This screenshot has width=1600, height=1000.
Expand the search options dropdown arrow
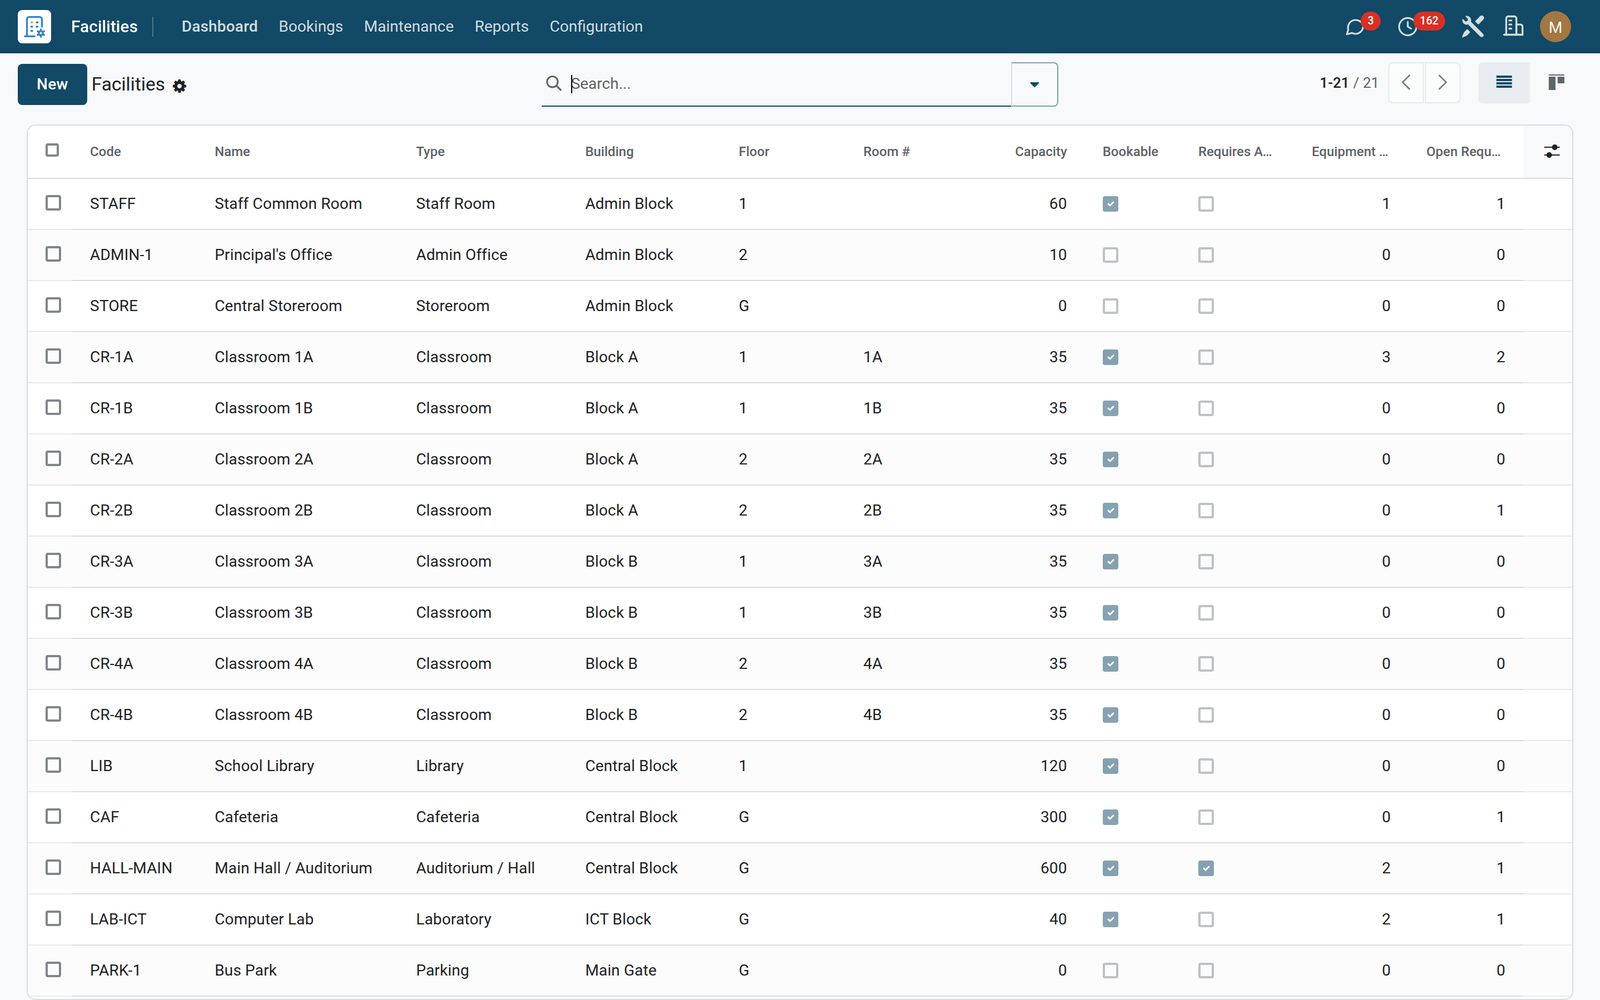(1034, 84)
